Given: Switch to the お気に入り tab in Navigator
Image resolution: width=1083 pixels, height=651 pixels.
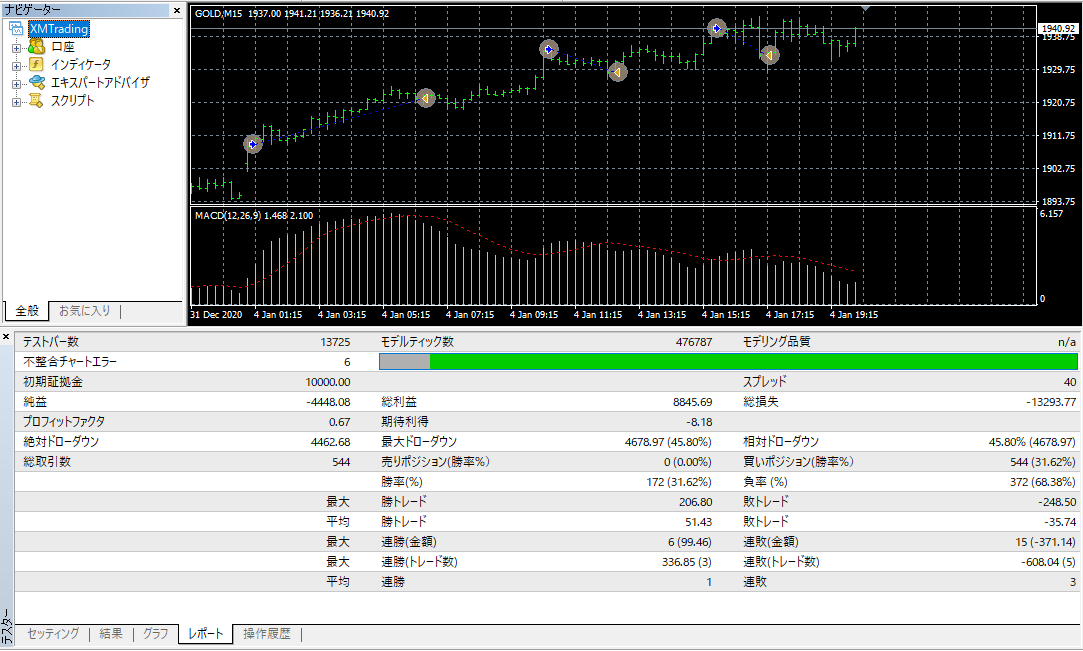Looking at the screenshot, I should (x=84, y=311).
